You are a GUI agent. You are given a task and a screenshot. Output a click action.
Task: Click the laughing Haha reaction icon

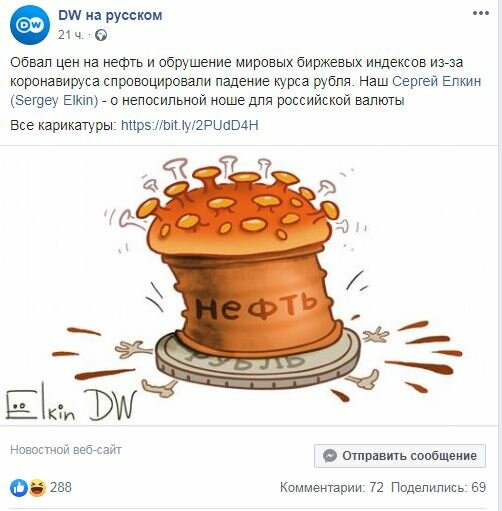point(37,488)
